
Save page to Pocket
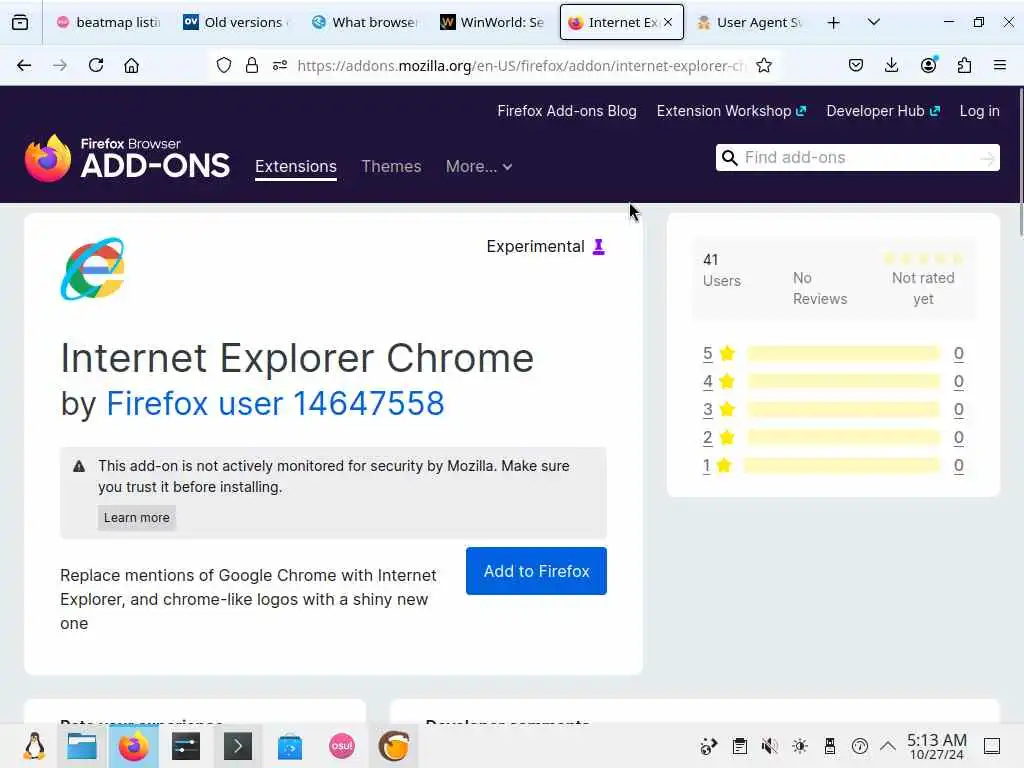click(856, 65)
